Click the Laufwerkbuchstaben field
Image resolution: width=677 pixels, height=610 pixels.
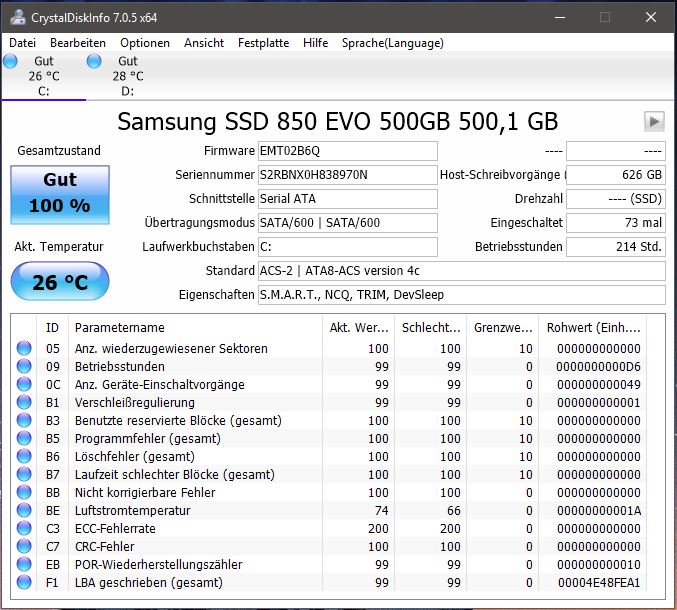348,247
